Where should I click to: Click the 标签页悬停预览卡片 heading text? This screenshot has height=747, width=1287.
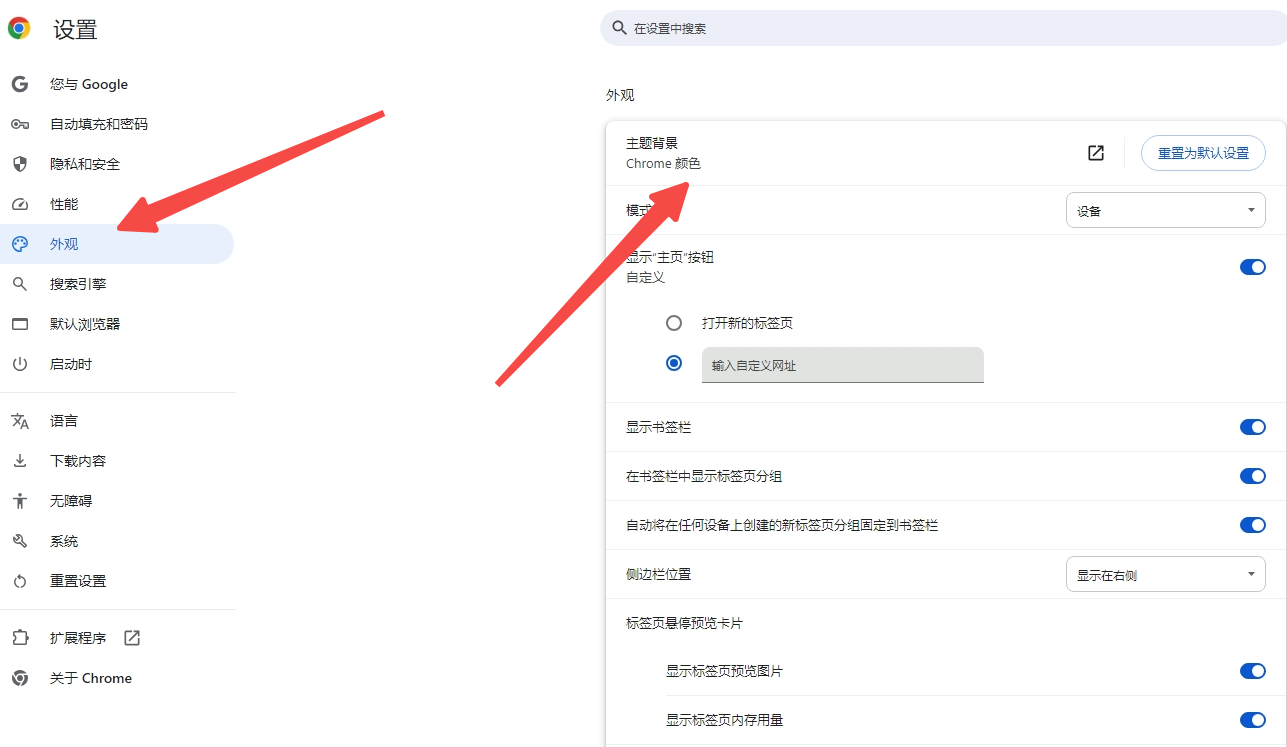[684, 623]
